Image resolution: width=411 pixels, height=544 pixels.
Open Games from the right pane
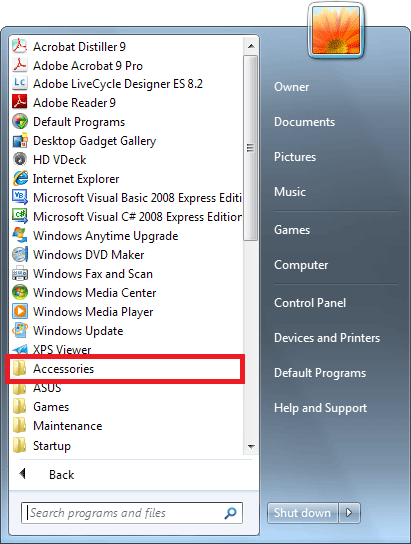[x=292, y=230]
